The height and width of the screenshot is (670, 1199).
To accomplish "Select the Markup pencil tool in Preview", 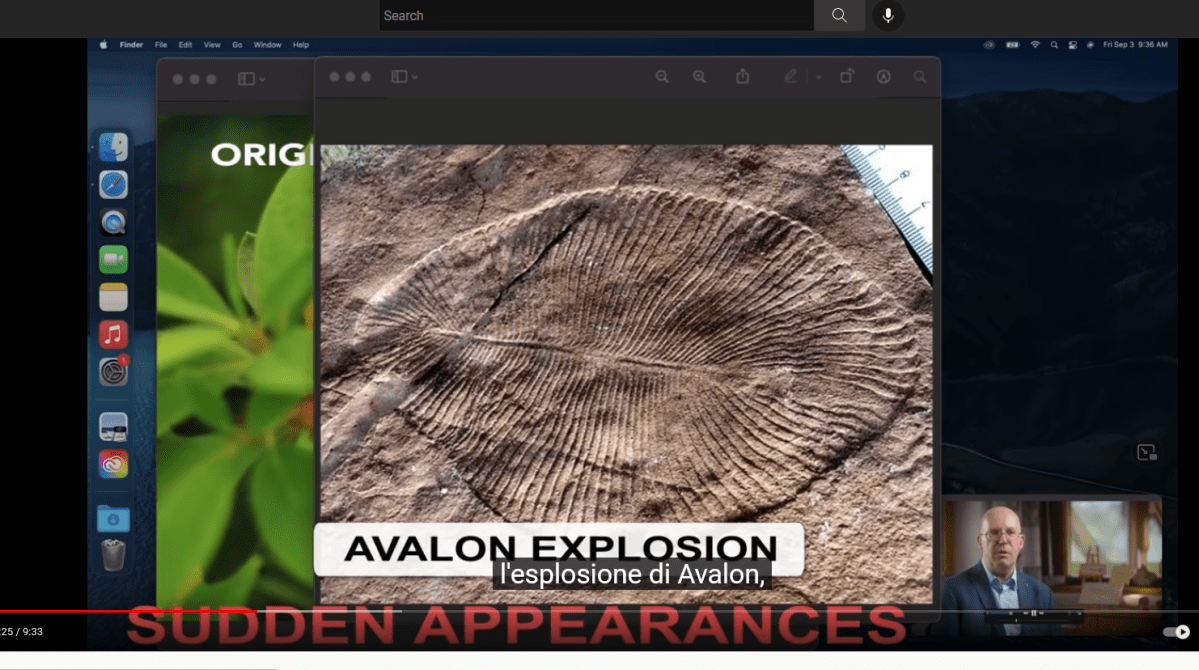I will (x=791, y=76).
